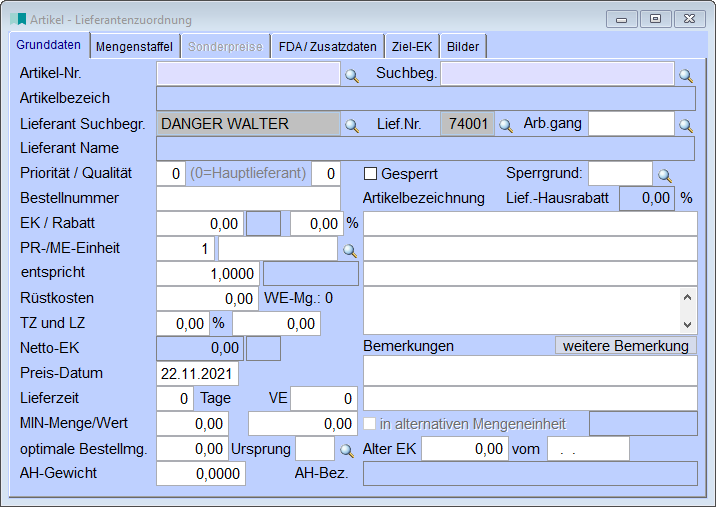Open the FDA / Zusatzdaten tab
716x507 pixels.
click(x=327, y=46)
